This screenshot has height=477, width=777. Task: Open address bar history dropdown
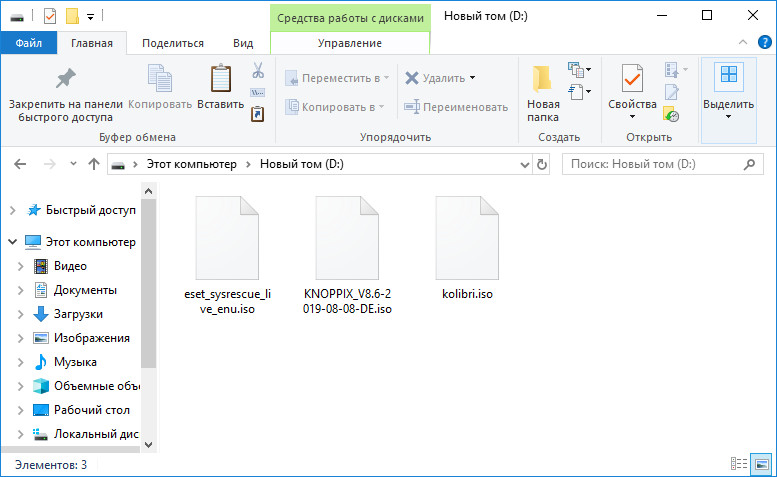[x=525, y=164]
